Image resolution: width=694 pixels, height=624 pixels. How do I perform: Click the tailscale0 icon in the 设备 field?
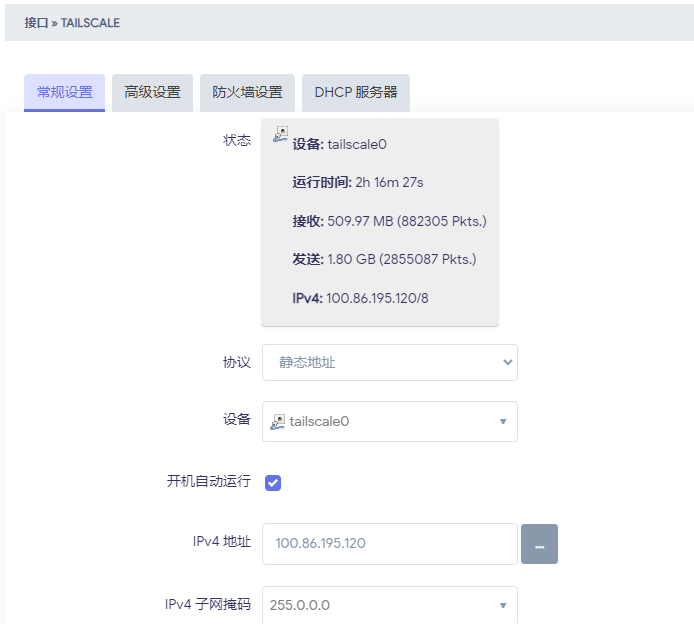pos(278,422)
